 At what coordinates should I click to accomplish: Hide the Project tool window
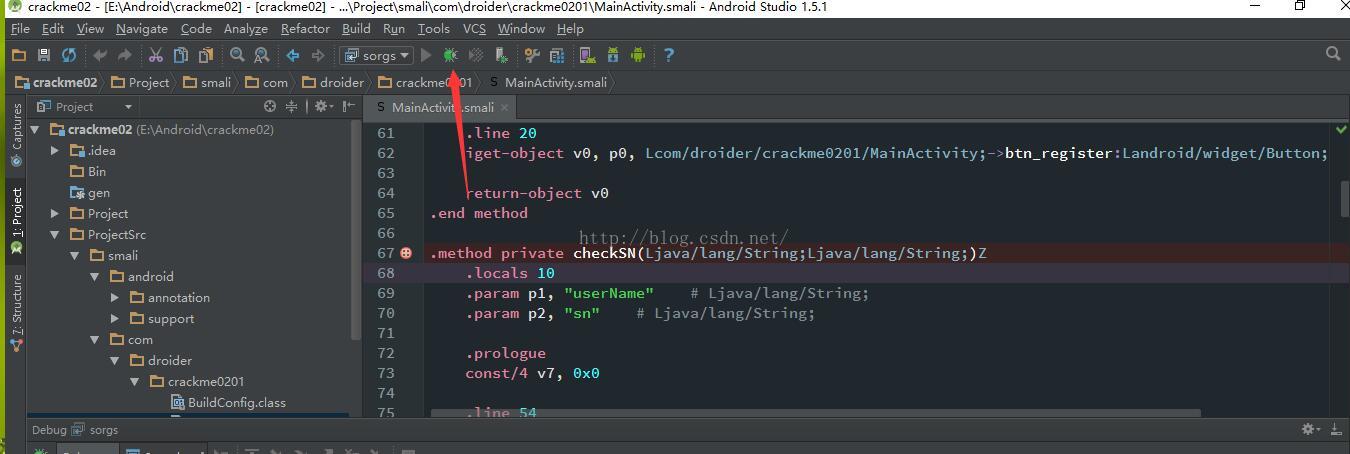348,106
